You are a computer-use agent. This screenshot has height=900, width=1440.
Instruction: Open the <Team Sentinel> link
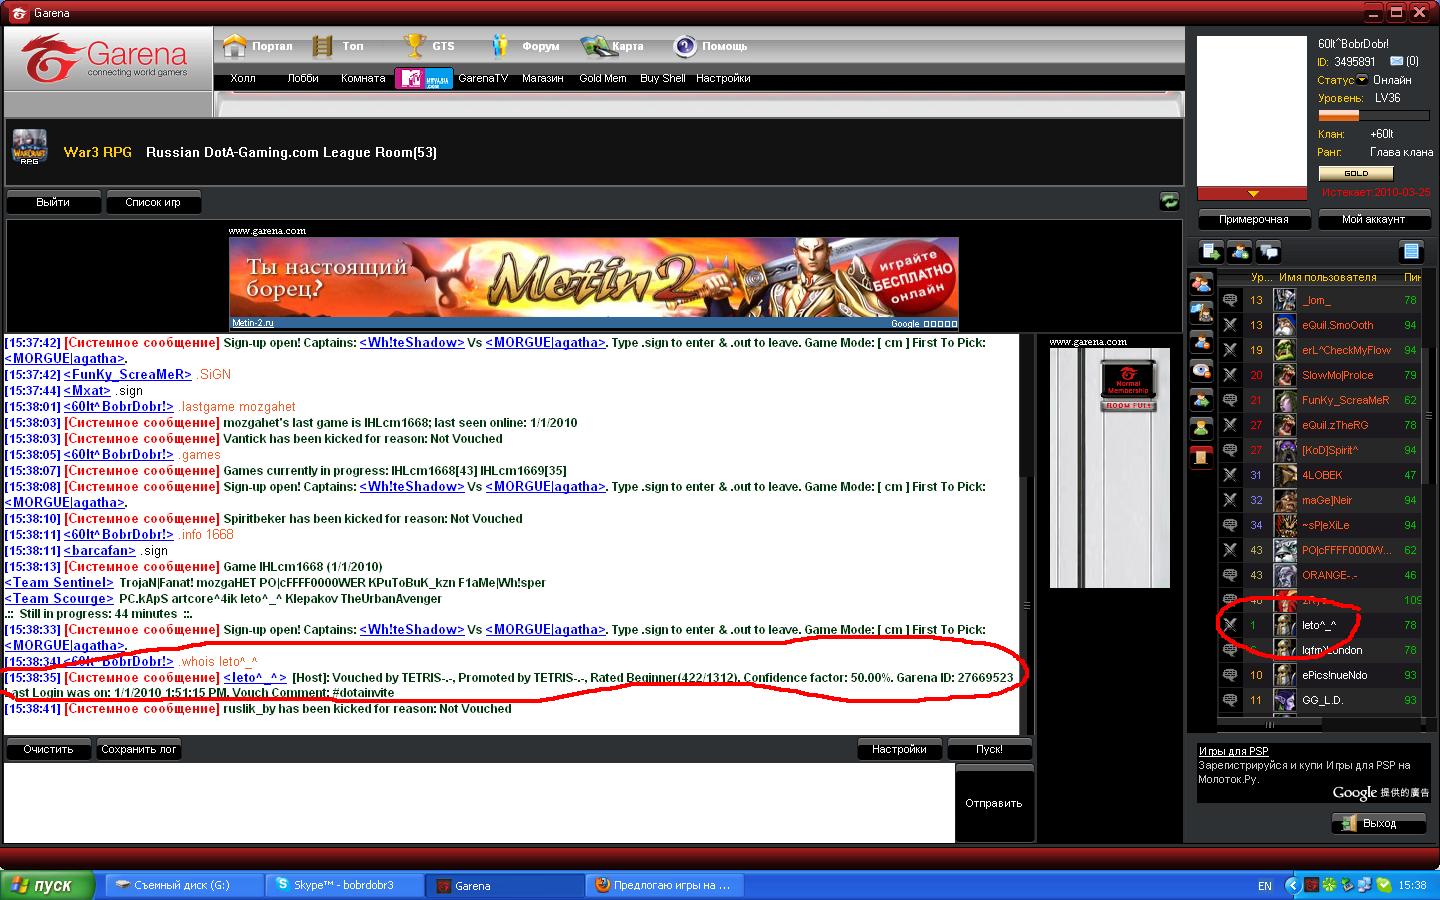[x=59, y=582]
